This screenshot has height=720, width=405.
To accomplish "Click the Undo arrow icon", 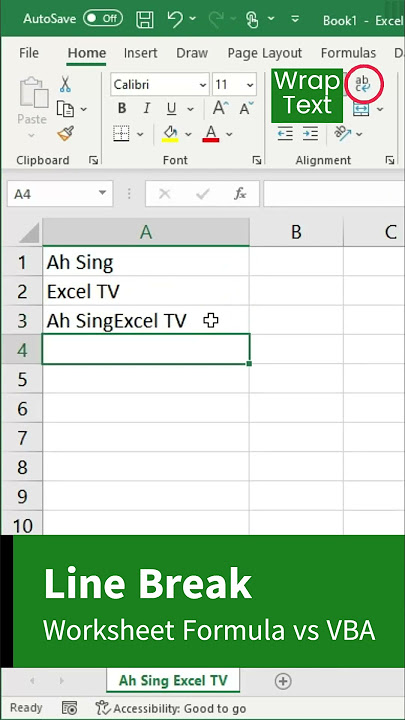I will click(x=175, y=19).
